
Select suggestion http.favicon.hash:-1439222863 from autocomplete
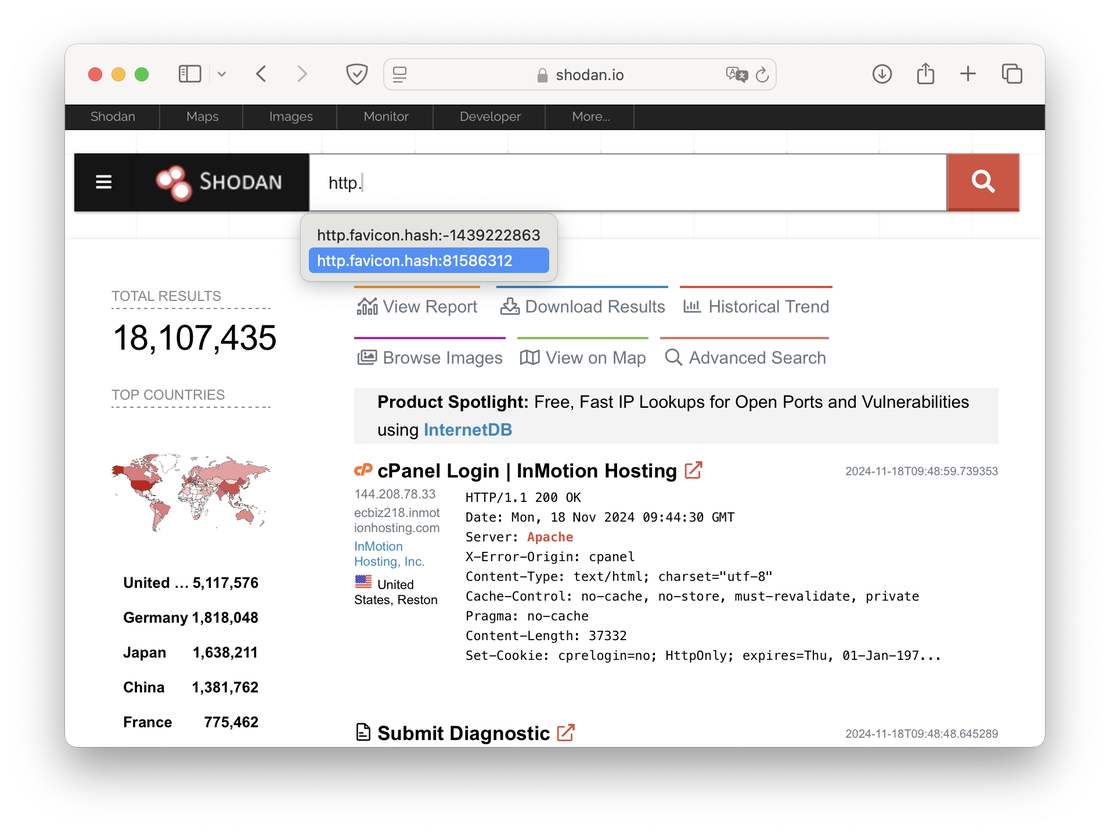[428, 235]
